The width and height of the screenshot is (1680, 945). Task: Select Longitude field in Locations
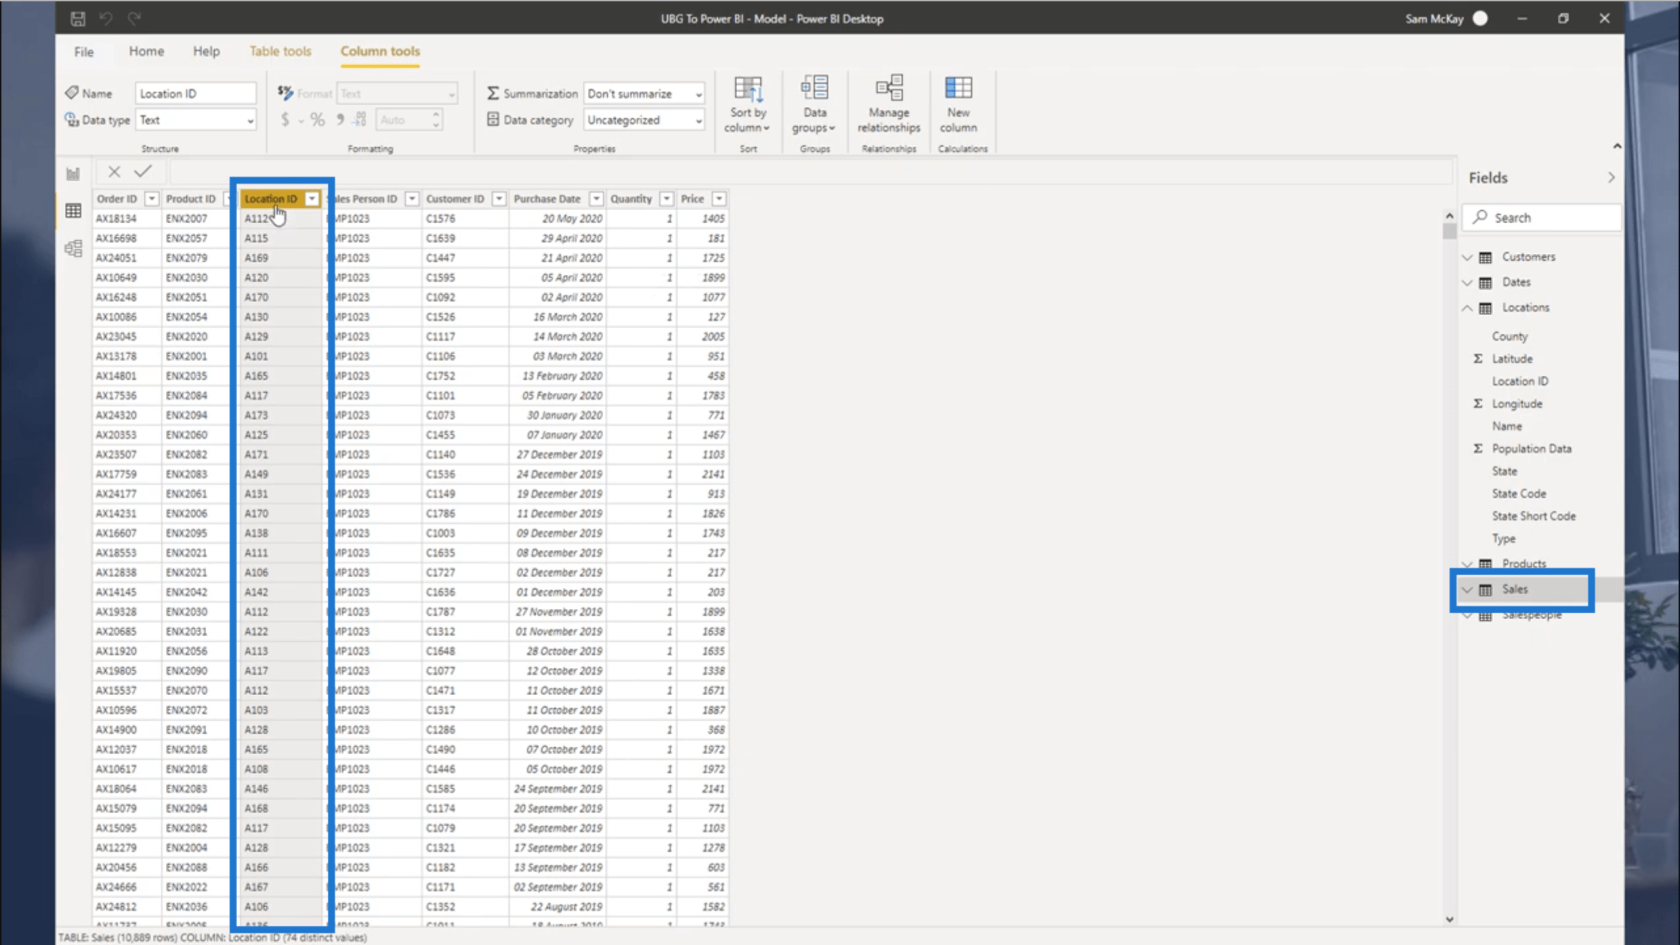point(1517,404)
